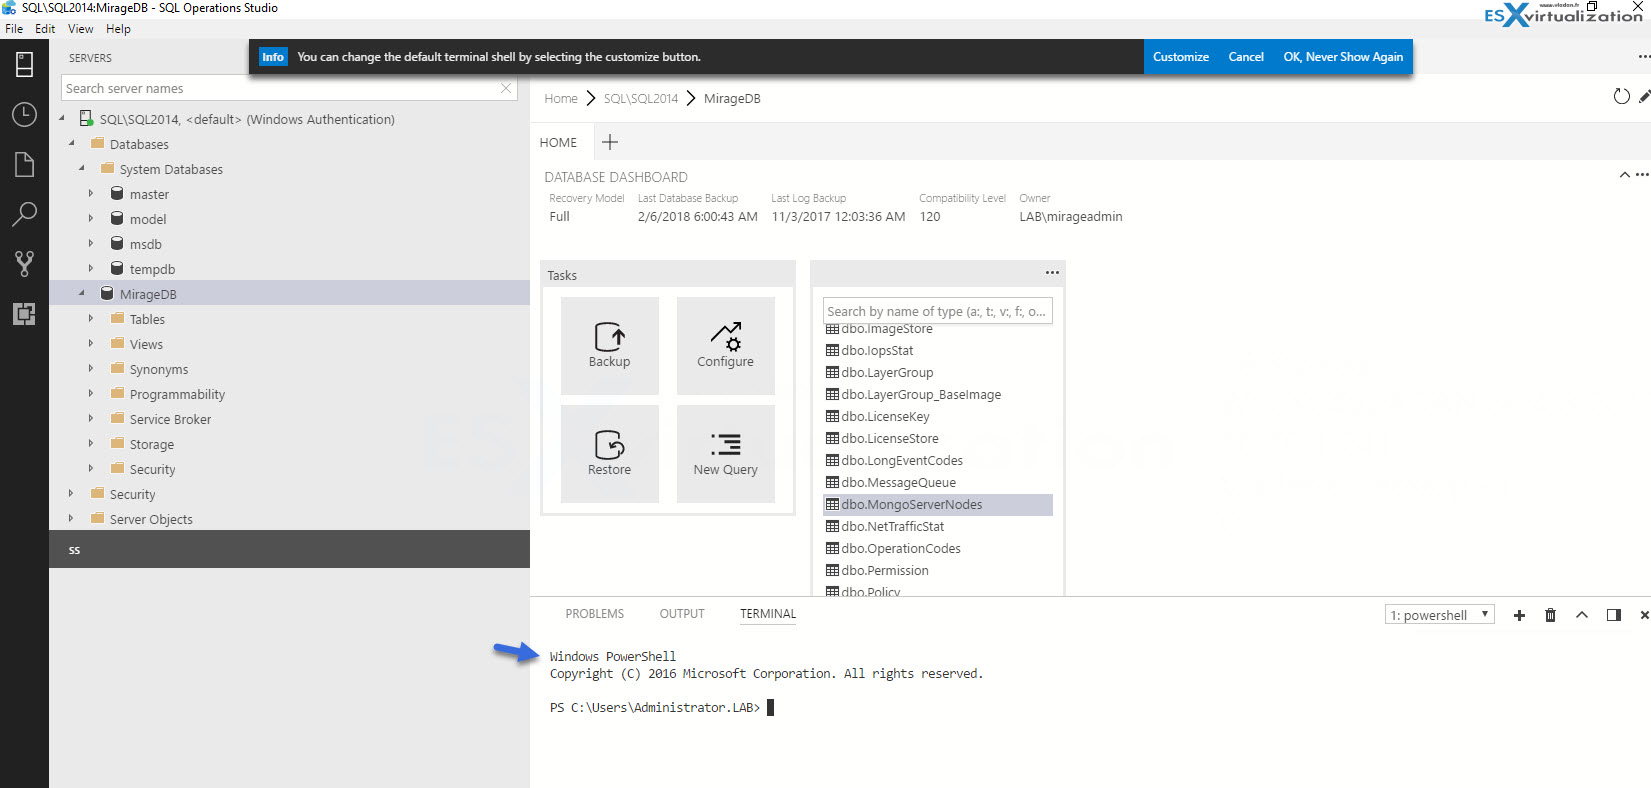Collapse the System Databases folder
Image resolution: width=1651 pixels, height=788 pixels.
tap(82, 168)
